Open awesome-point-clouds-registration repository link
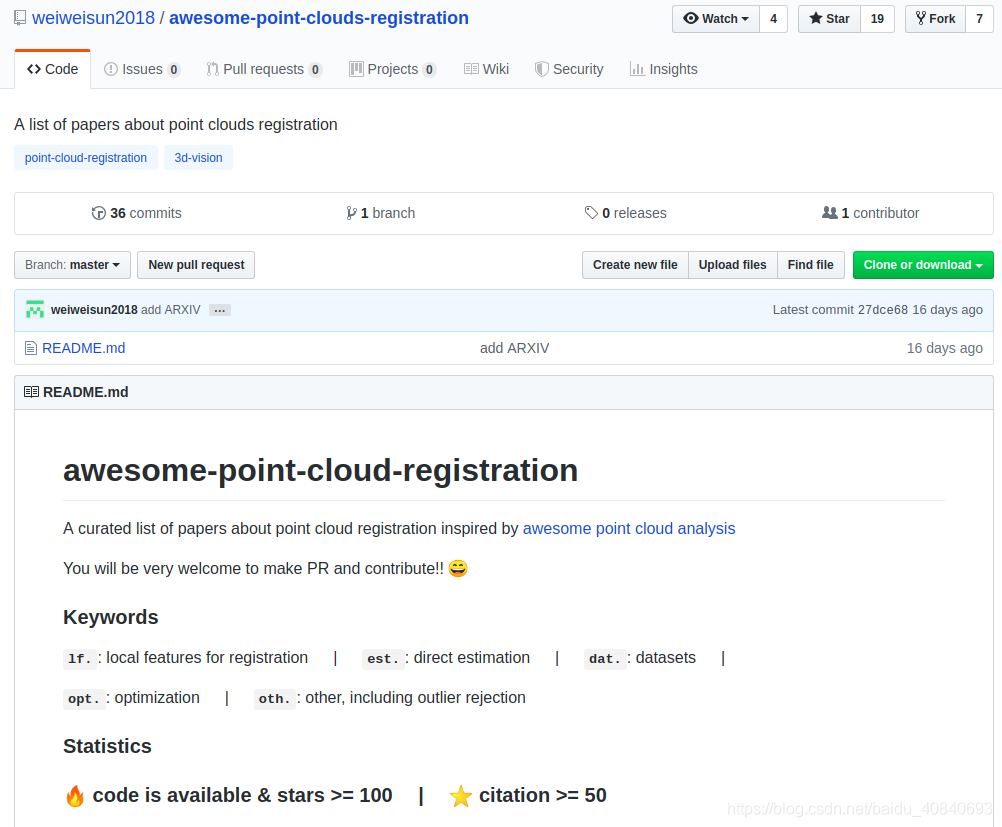Image resolution: width=1002 pixels, height=827 pixels. coord(318,18)
